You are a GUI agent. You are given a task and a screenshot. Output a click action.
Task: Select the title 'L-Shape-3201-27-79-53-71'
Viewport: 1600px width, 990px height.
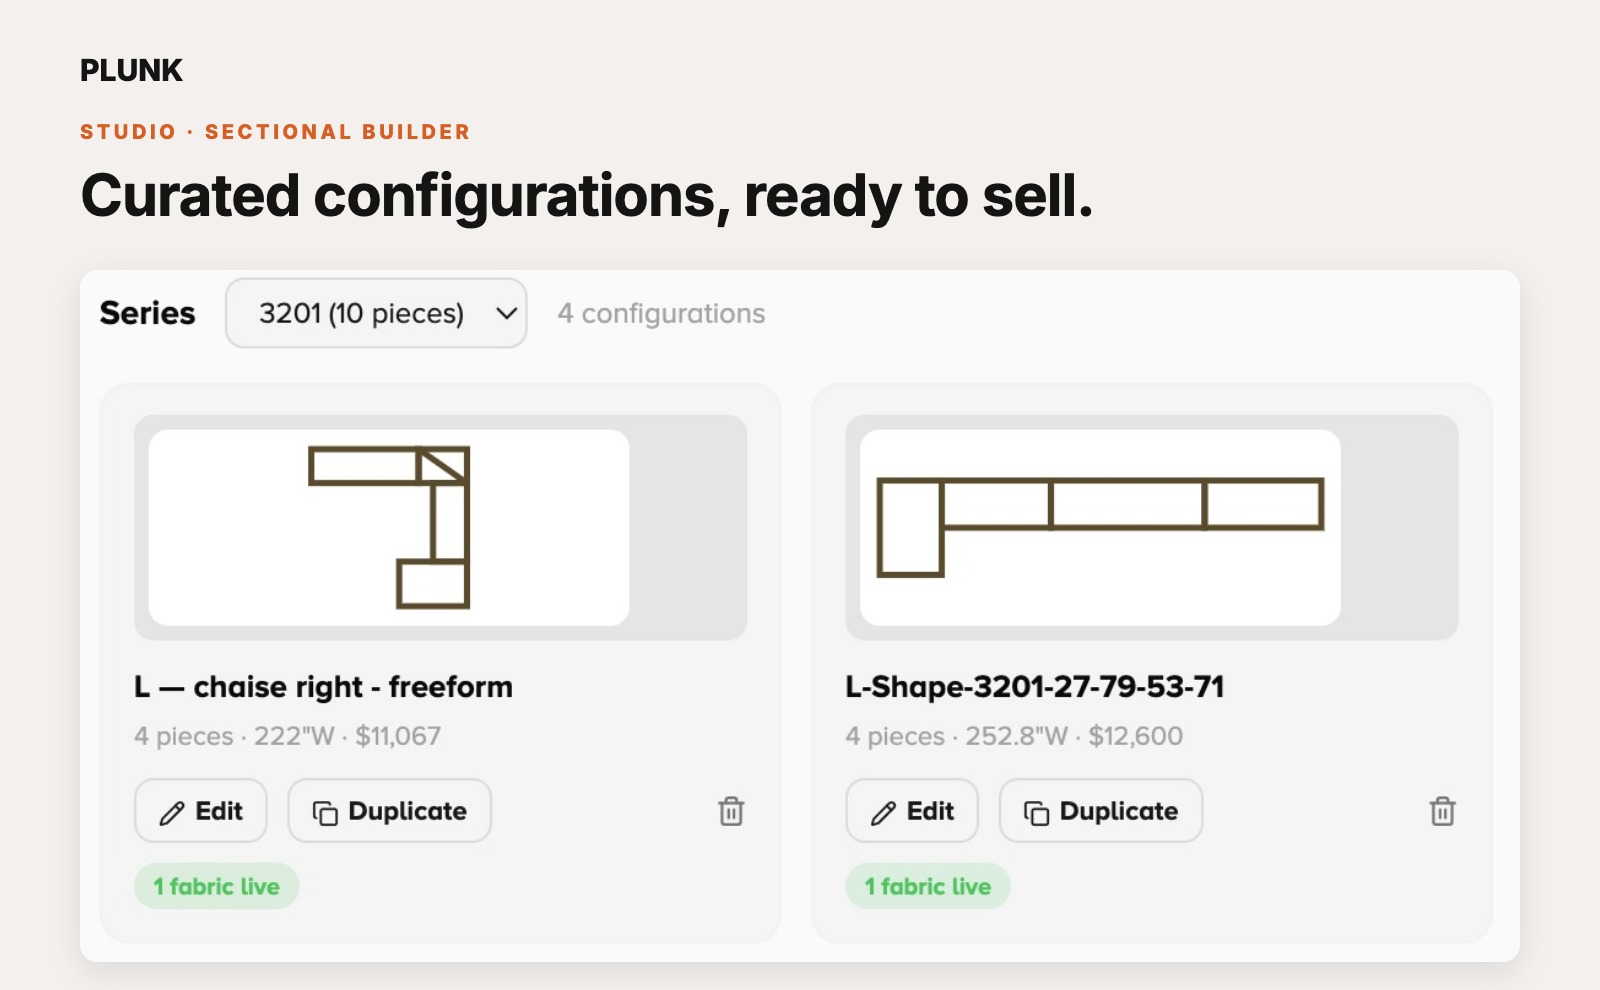coord(1035,687)
